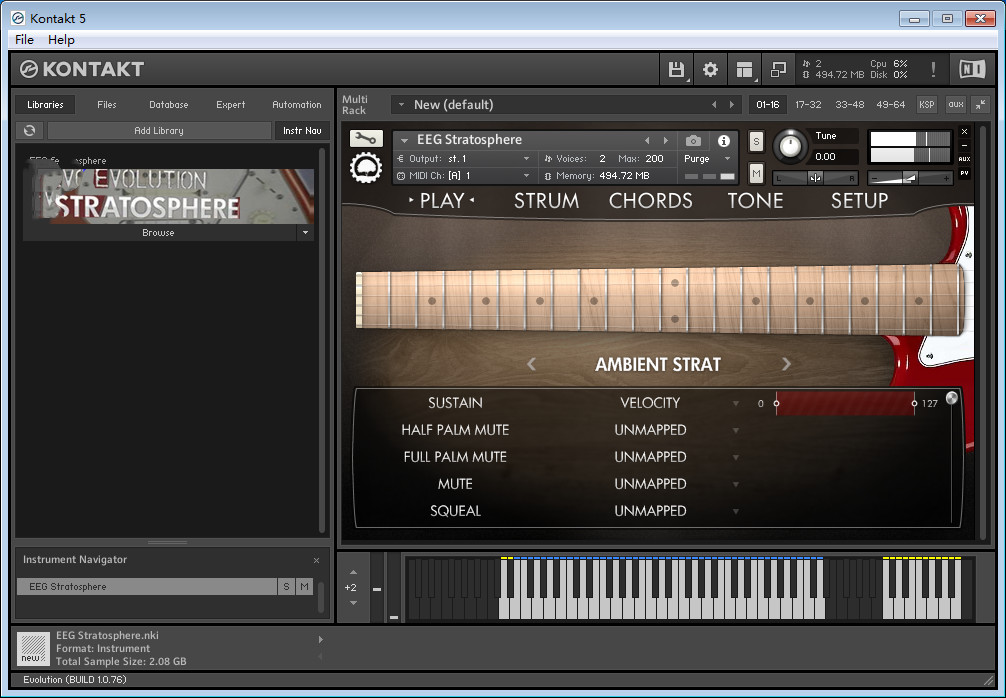Toggle the PV performance view button
The width and height of the screenshot is (1006, 698).
click(964, 173)
